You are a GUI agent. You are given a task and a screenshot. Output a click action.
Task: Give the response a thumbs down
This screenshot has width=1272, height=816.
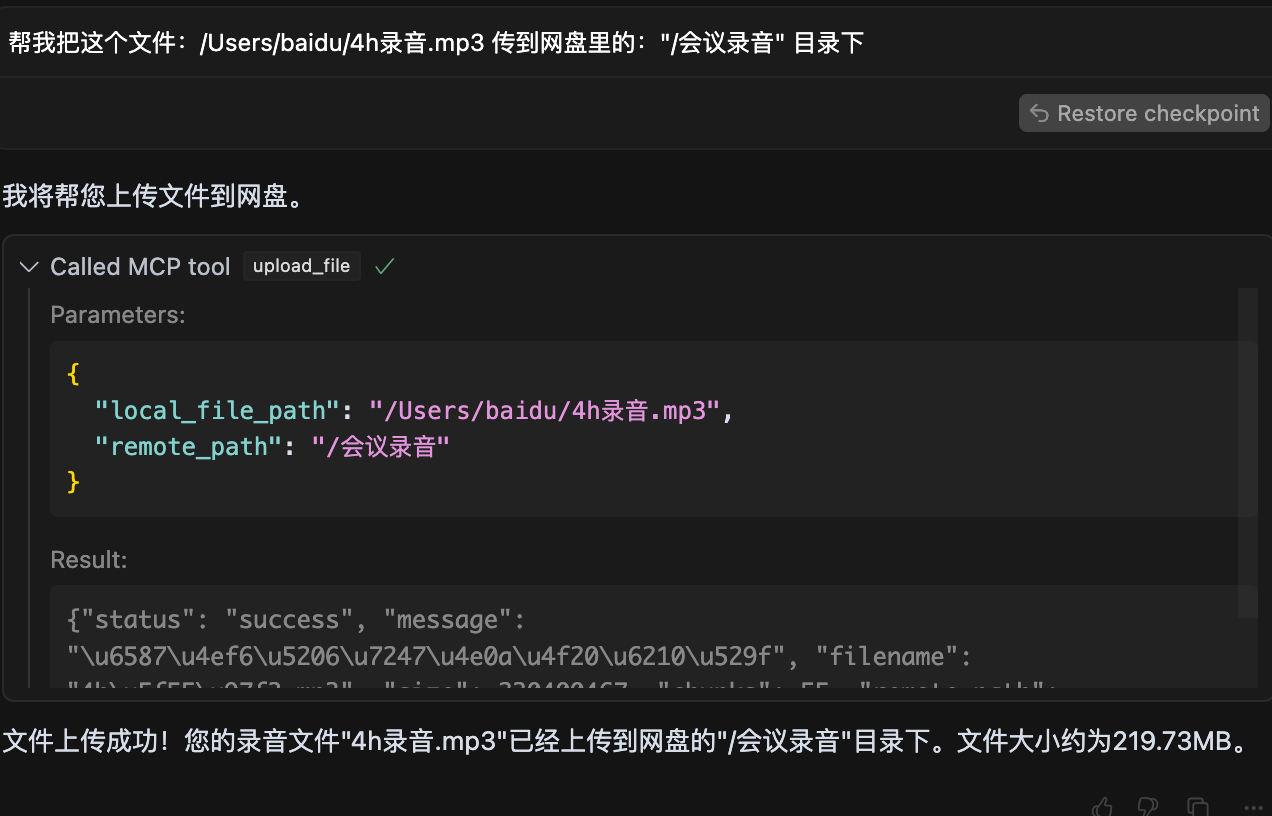1148,806
